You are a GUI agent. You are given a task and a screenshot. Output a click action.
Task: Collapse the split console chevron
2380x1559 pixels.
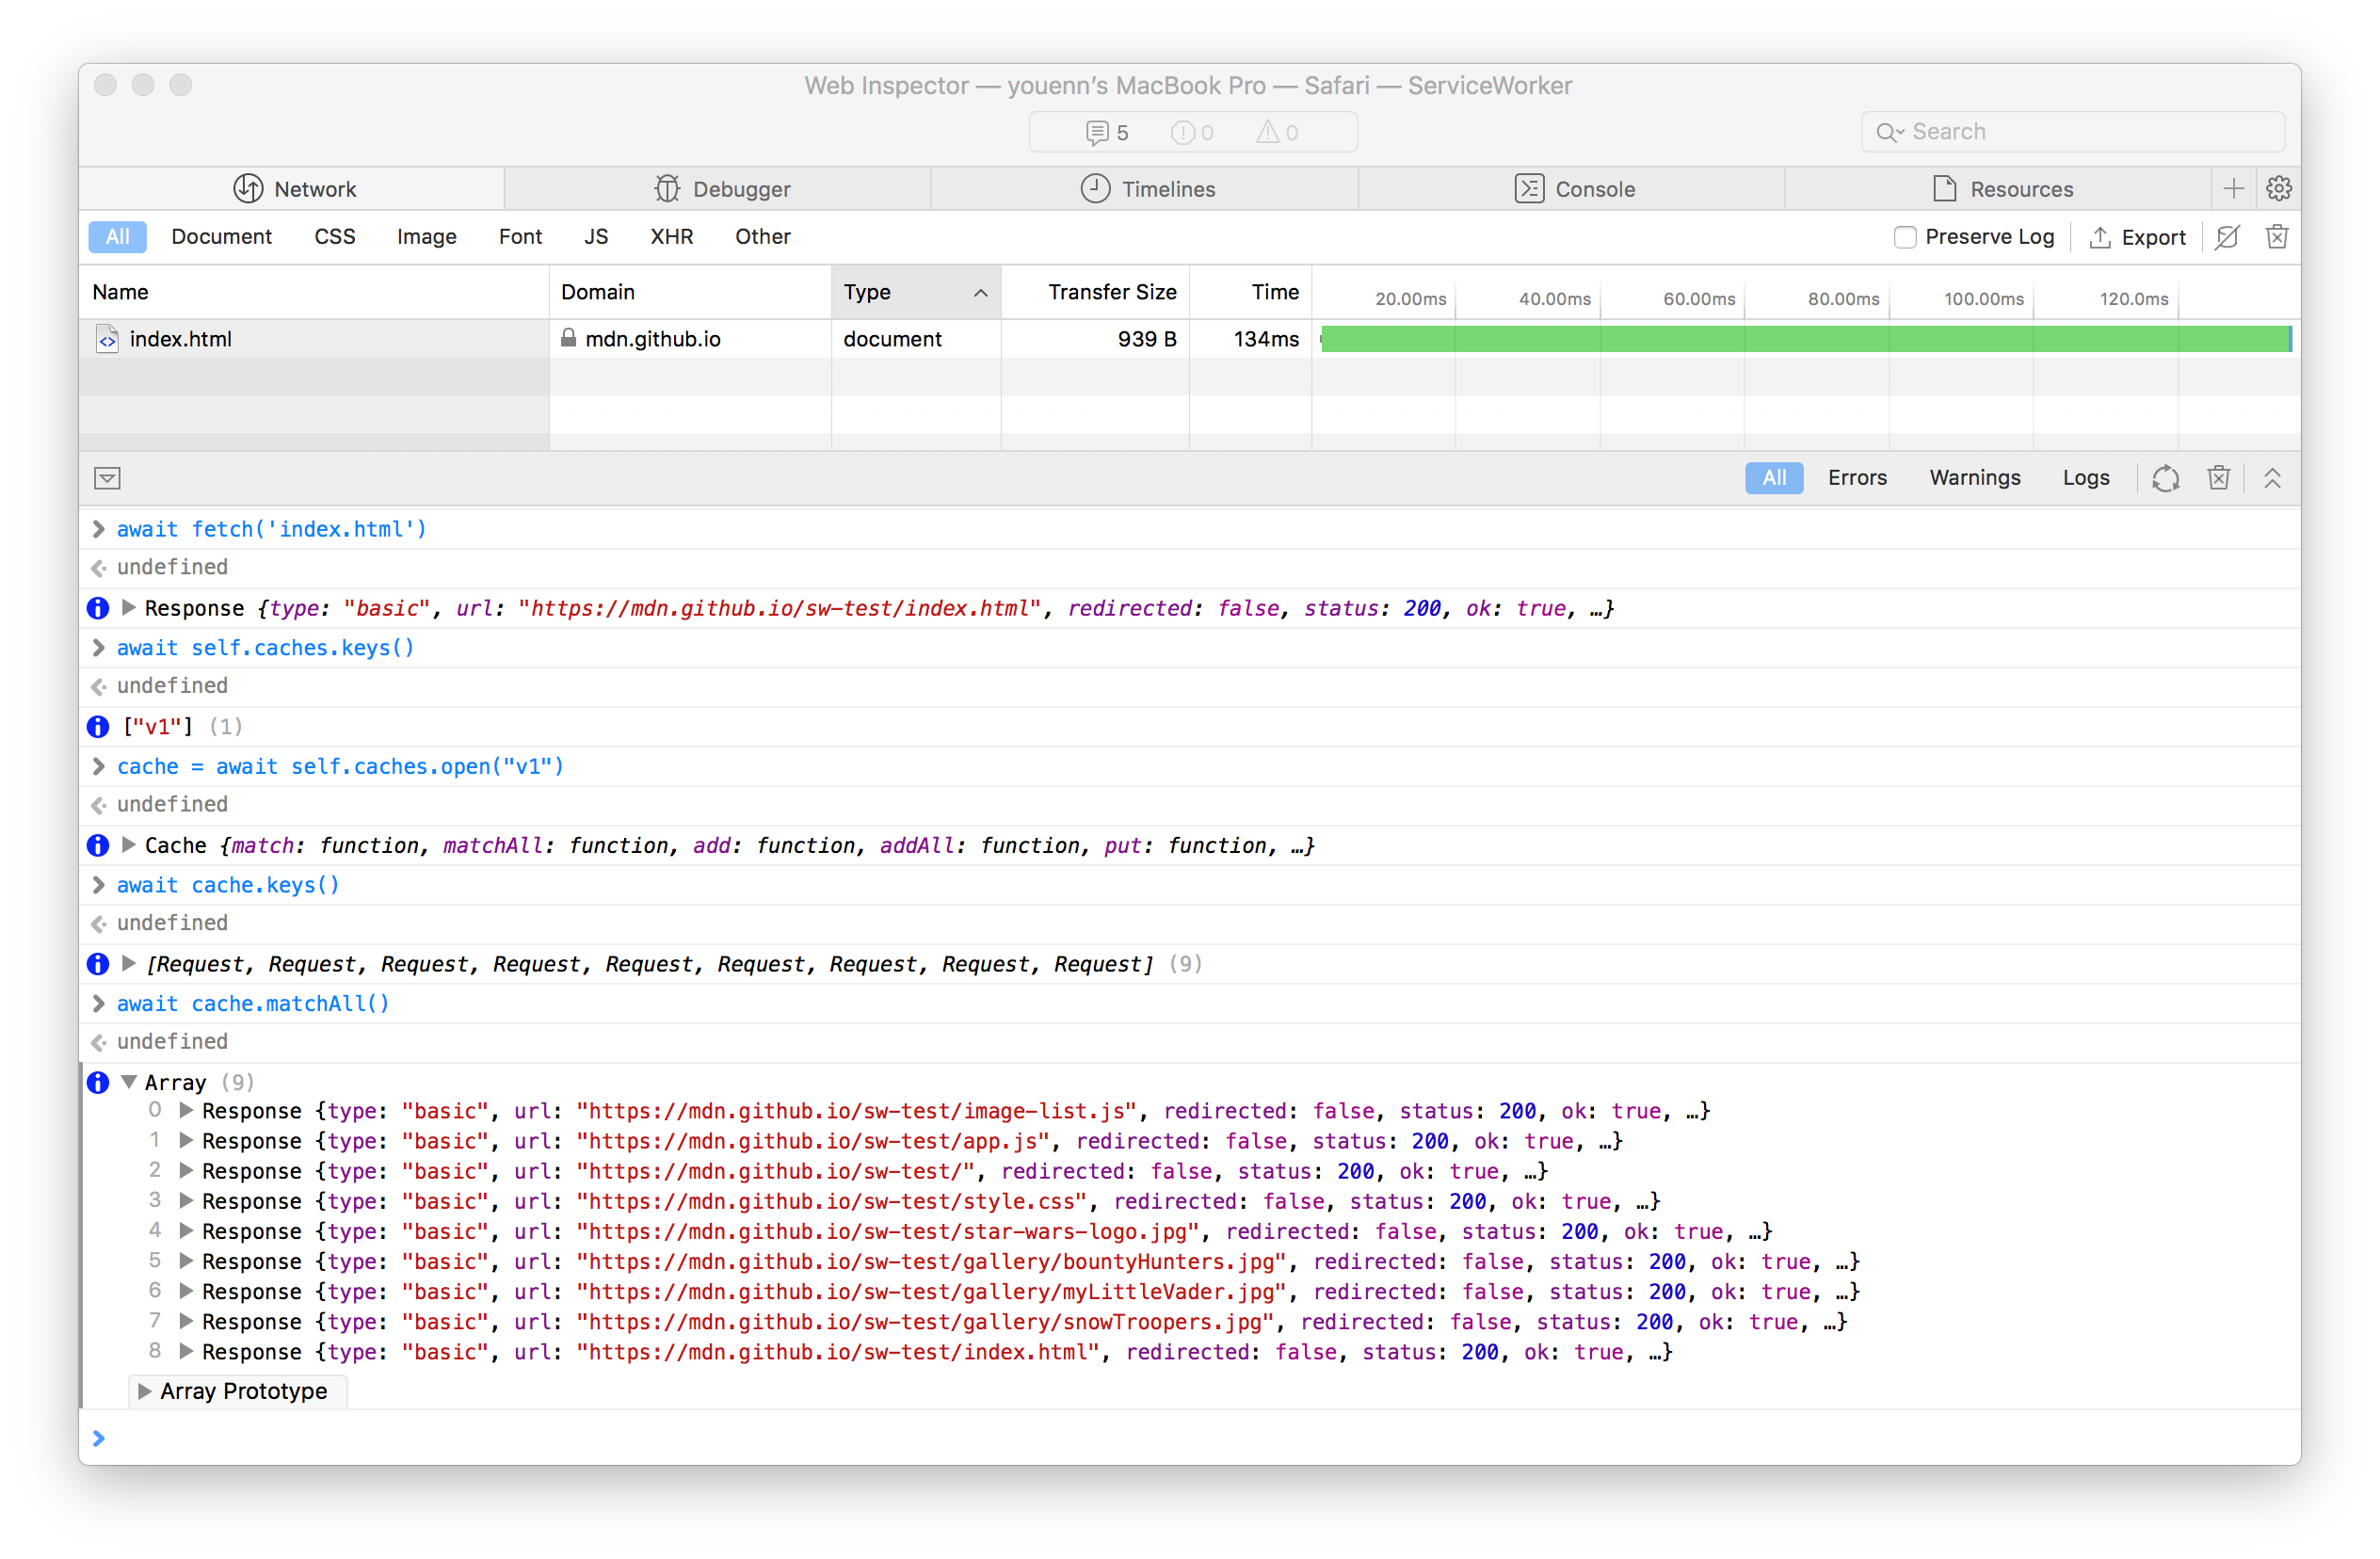(2272, 478)
